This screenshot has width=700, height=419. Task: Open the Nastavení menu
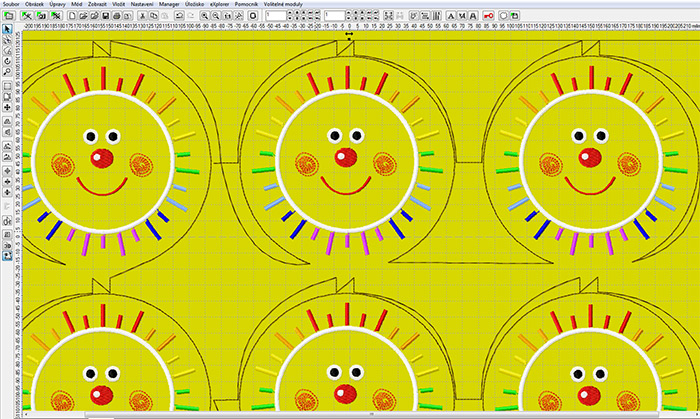[142, 4]
